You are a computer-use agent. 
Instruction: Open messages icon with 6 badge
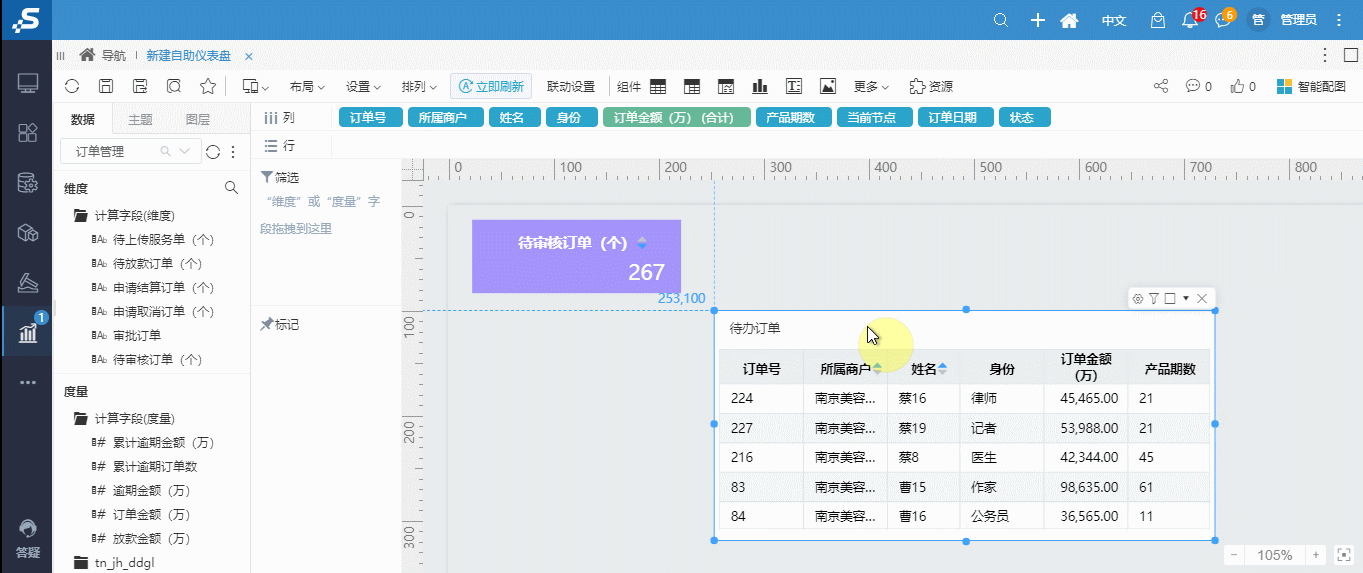1221,20
